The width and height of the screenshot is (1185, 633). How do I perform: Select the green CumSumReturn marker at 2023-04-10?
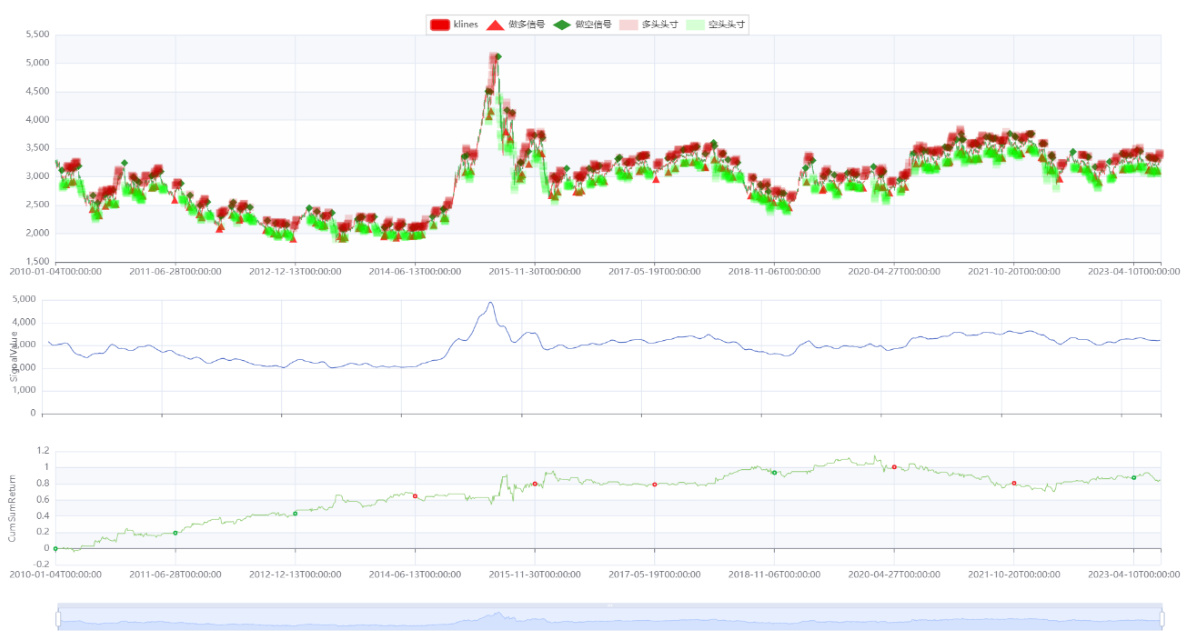coord(1134,478)
